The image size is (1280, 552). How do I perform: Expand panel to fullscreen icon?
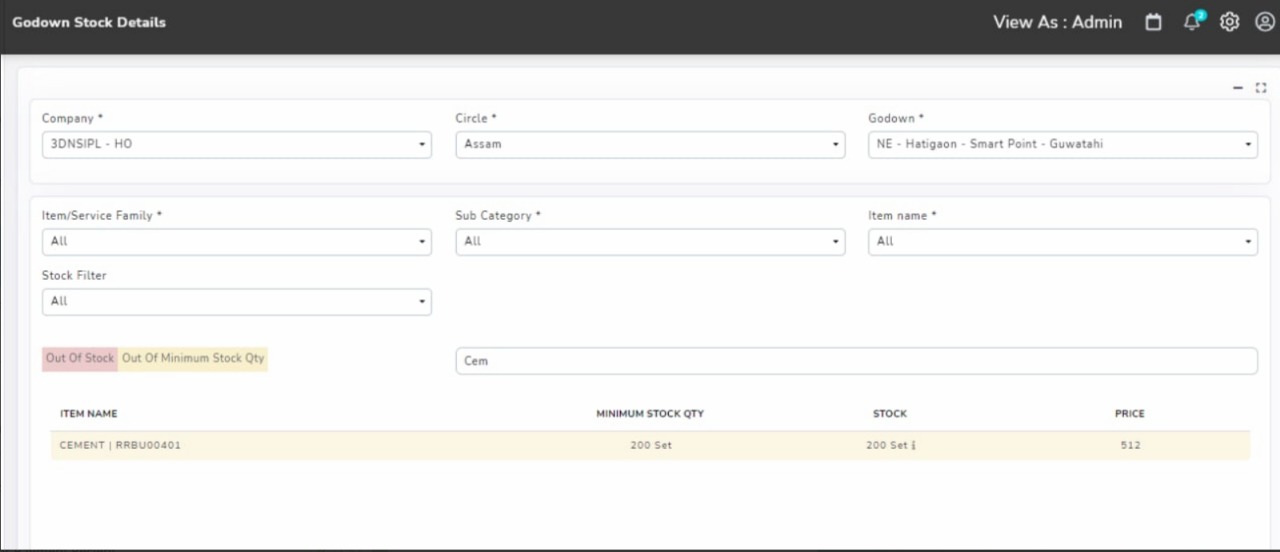click(x=1261, y=88)
